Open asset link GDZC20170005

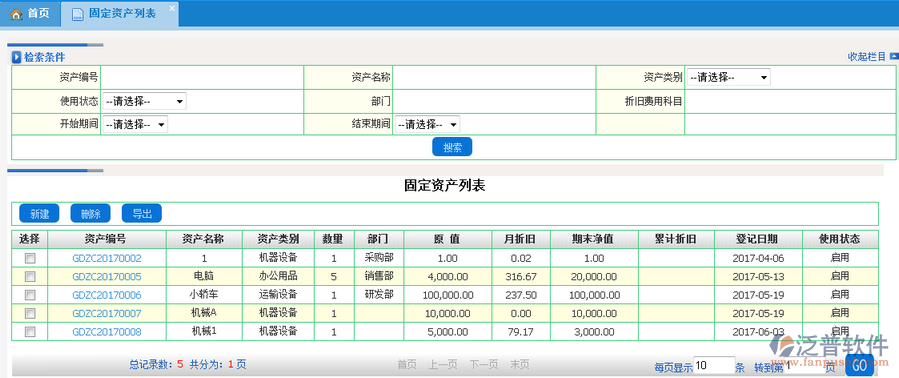click(x=107, y=276)
